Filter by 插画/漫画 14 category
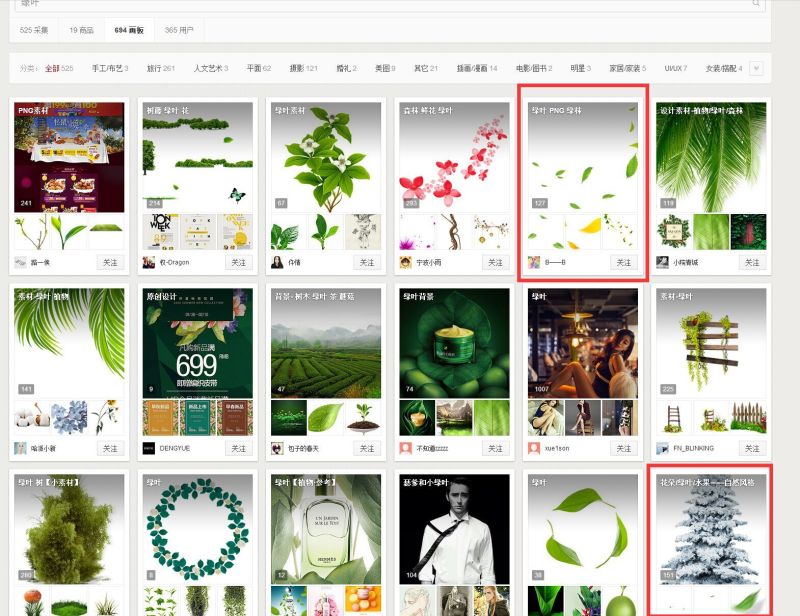This screenshot has height=616, width=800. 477,68
